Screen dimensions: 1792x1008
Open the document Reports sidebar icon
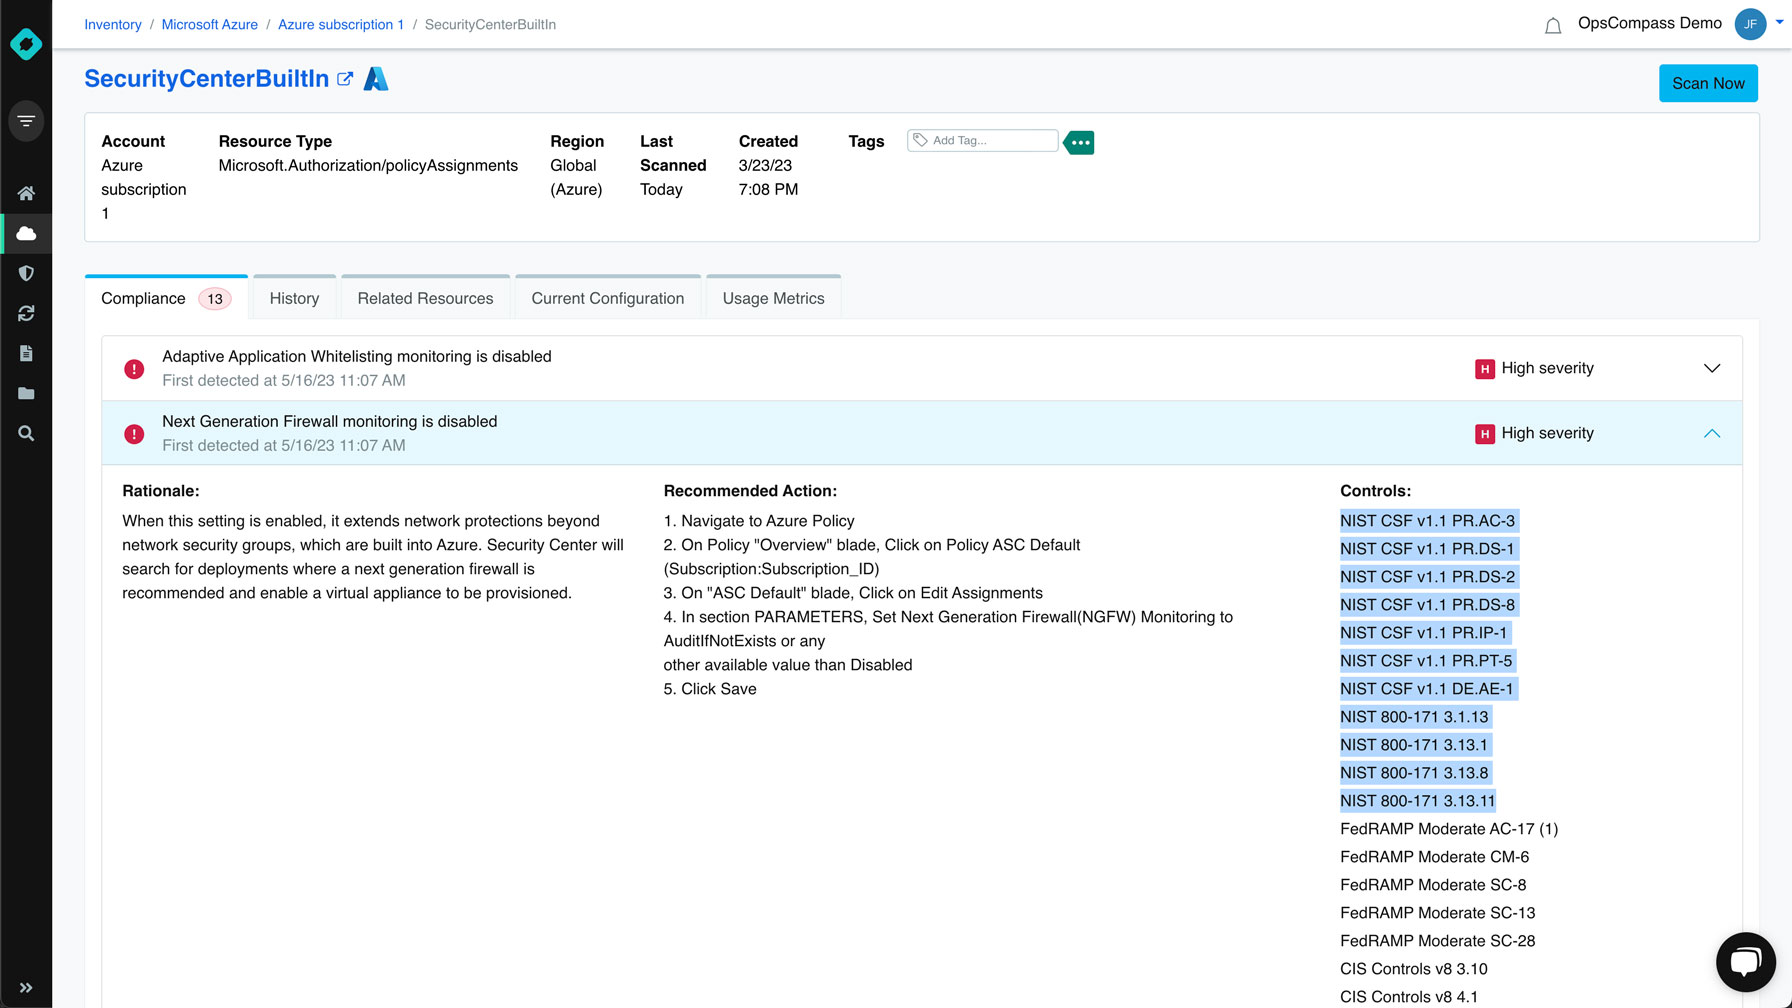pyautogui.click(x=26, y=353)
